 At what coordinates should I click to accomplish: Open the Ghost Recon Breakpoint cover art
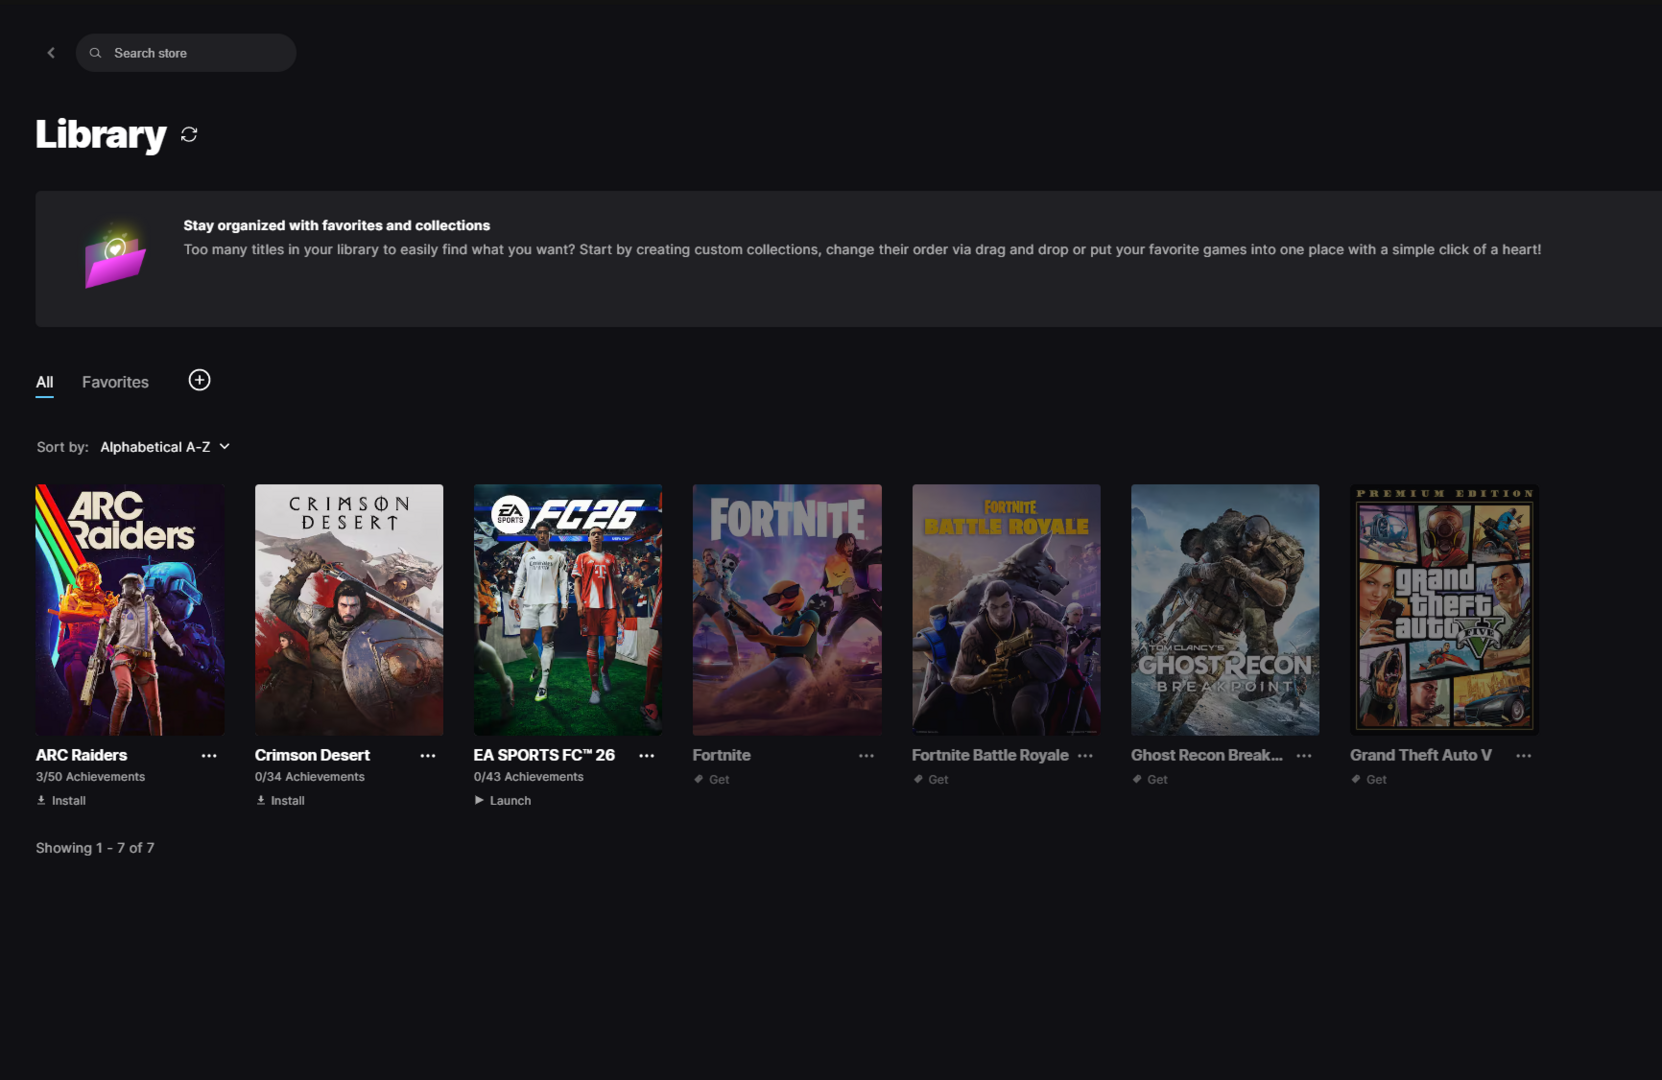[1225, 610]
